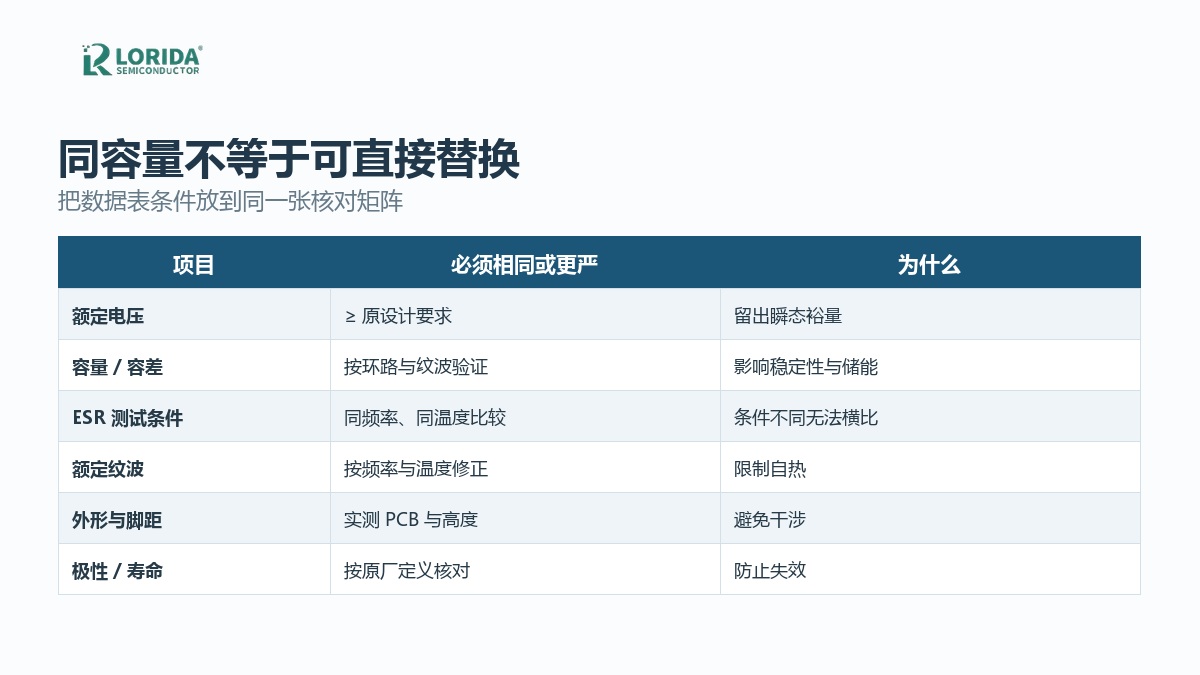Select the 额定纹波 row label
The height and width of the screenshot is (675, 1200).
tap(194, 468)
